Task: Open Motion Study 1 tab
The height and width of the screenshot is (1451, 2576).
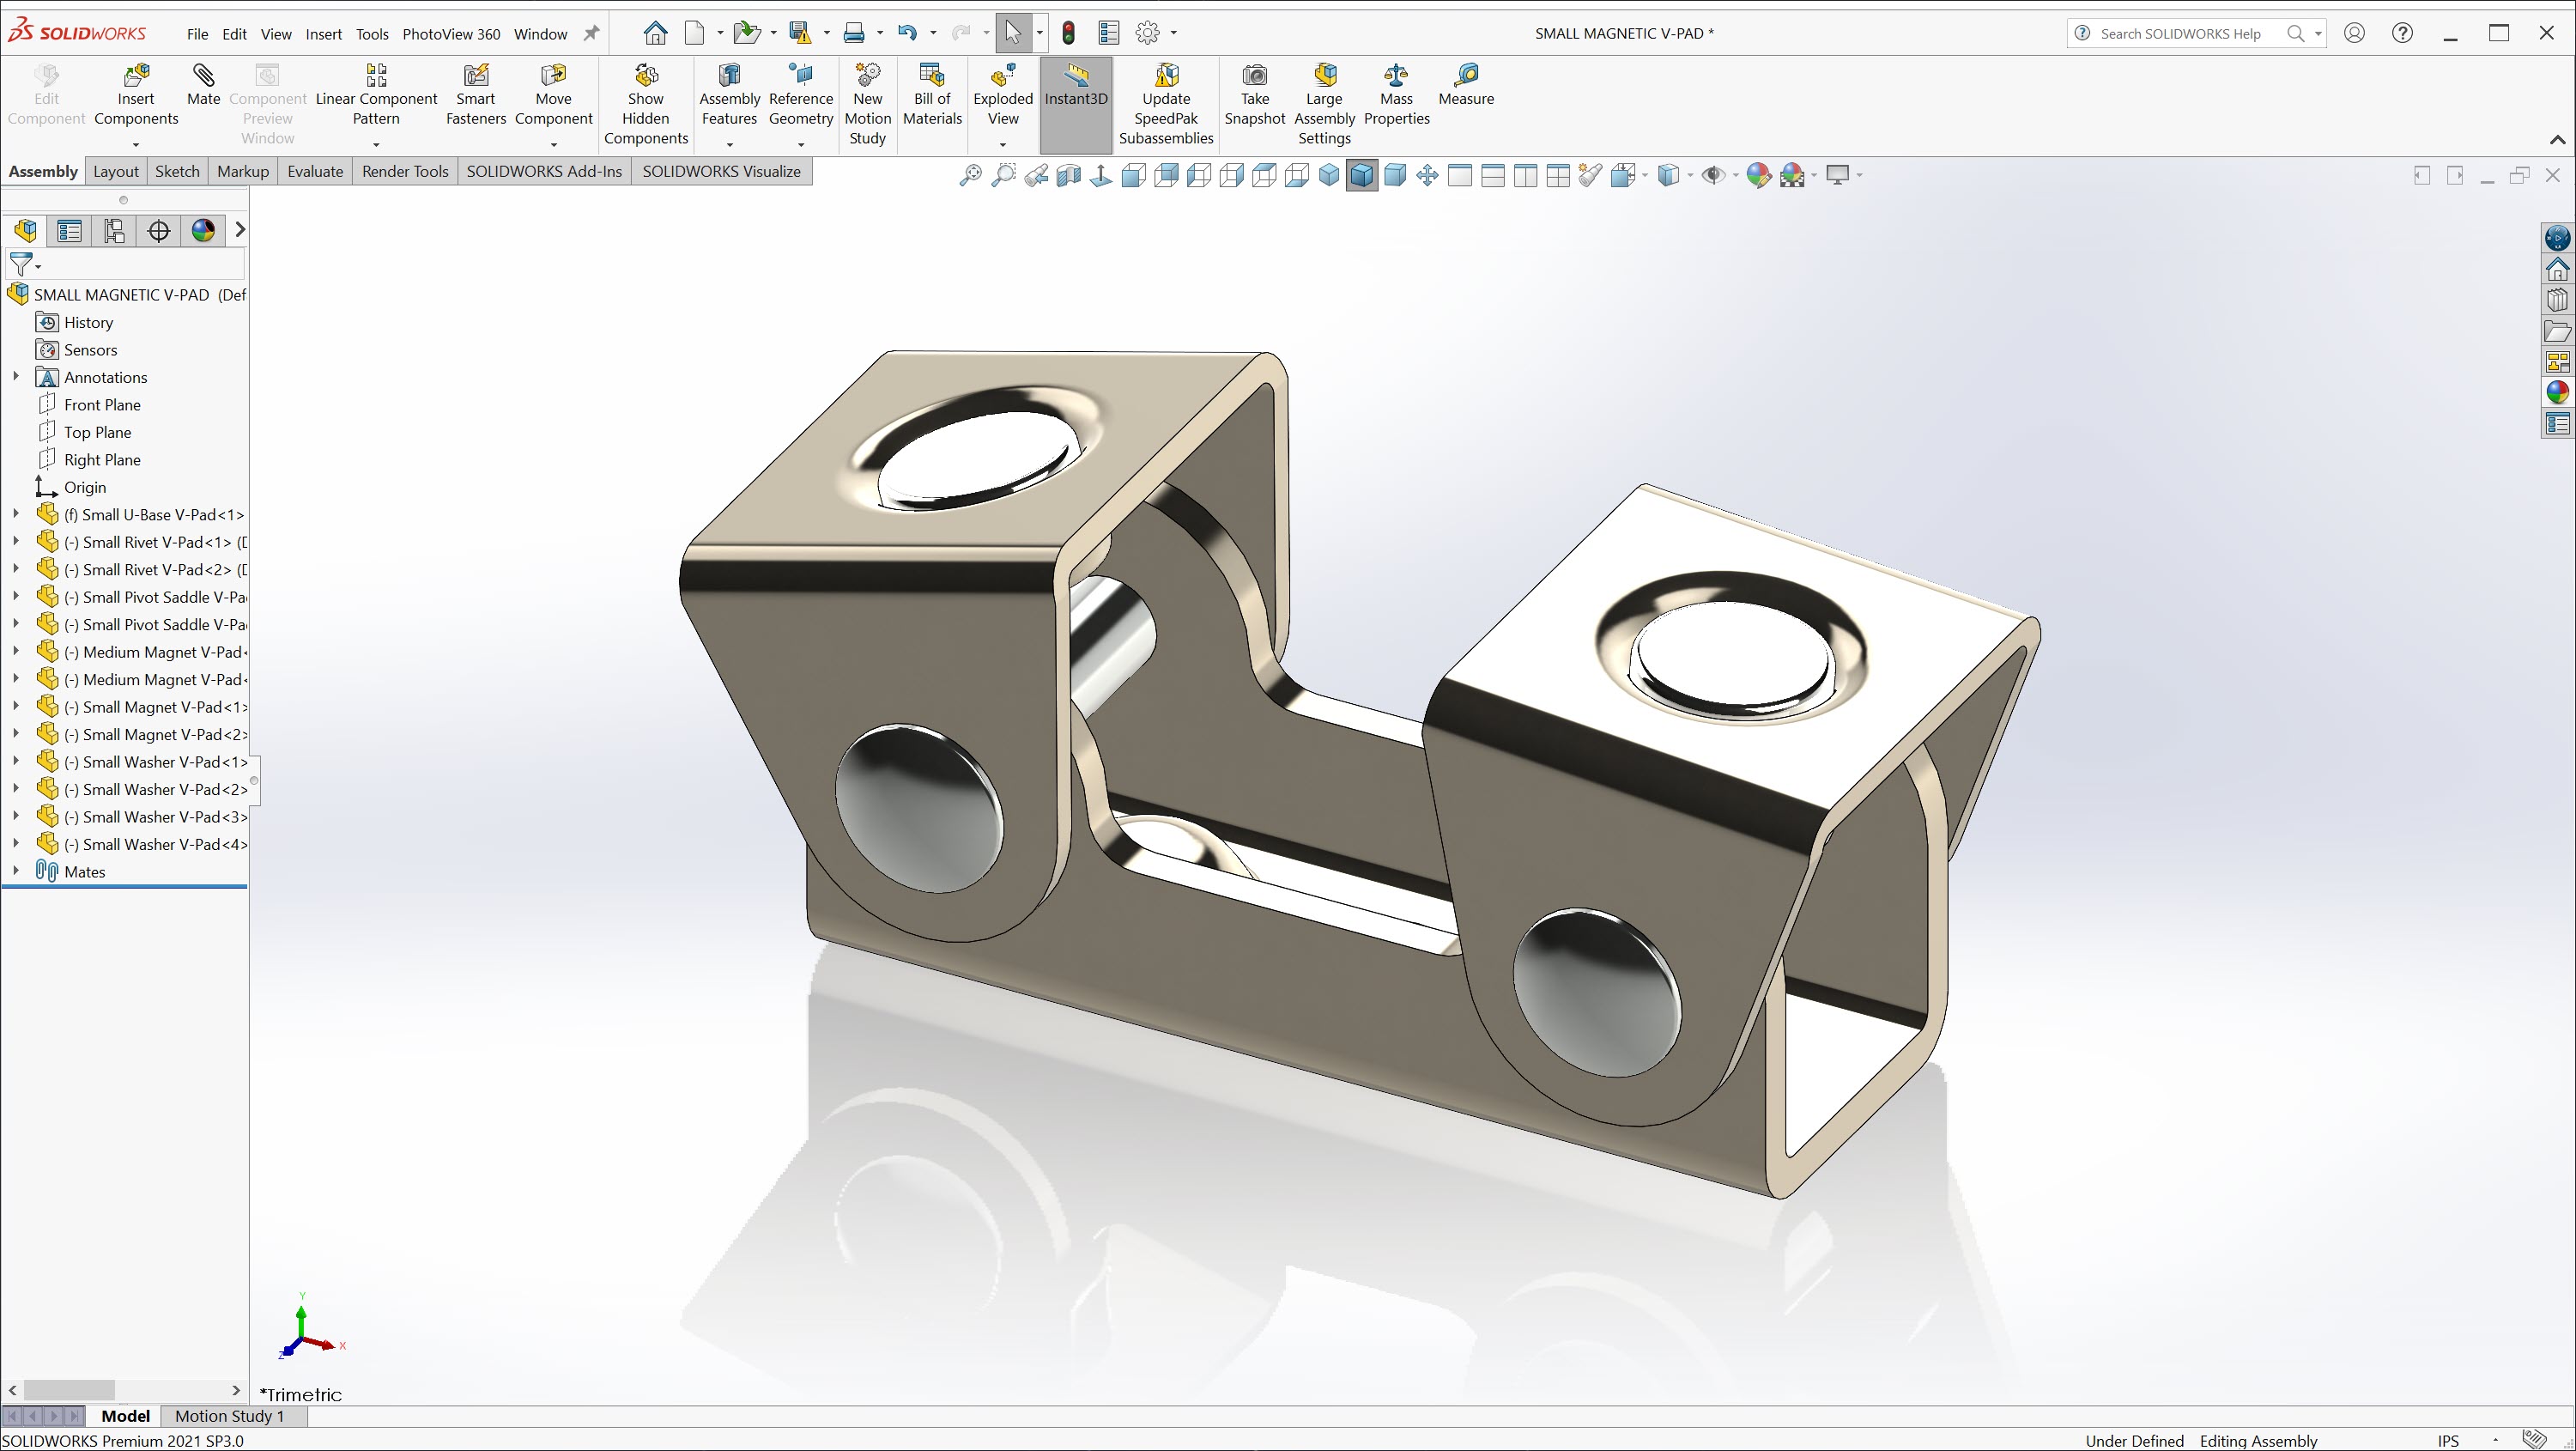Action: (229, 1416)
